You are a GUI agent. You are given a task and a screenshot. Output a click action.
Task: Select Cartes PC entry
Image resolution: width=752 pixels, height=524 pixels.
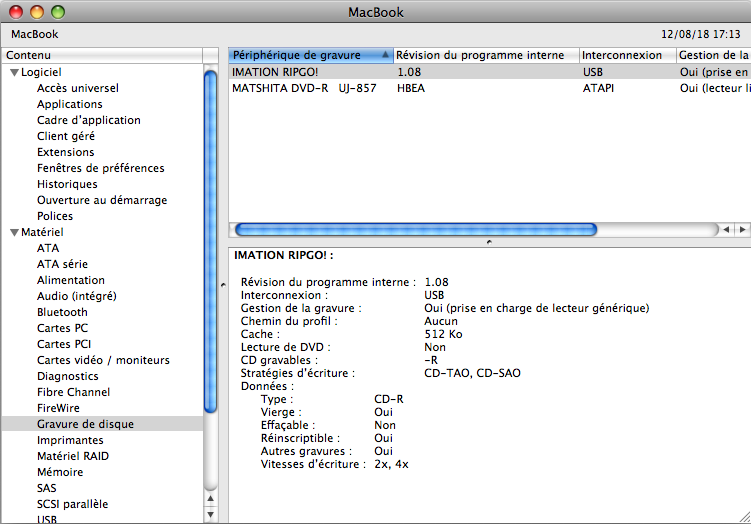tap(62, 328)
